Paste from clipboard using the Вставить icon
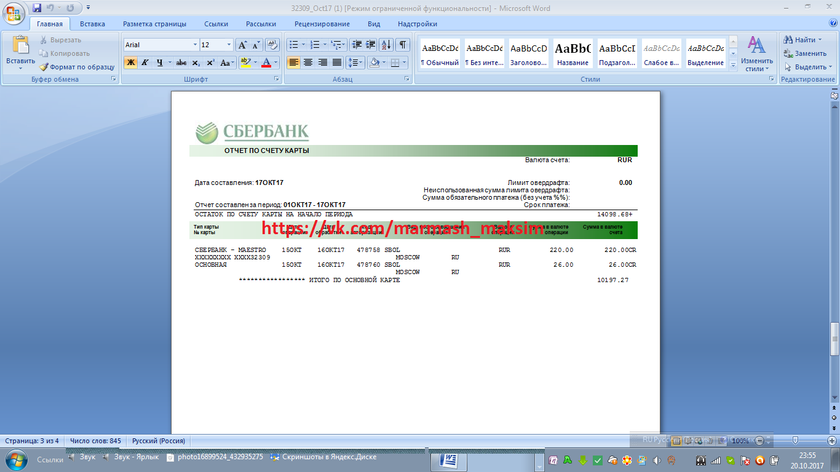The image size is (840, 472). click(x=20, y=46)
